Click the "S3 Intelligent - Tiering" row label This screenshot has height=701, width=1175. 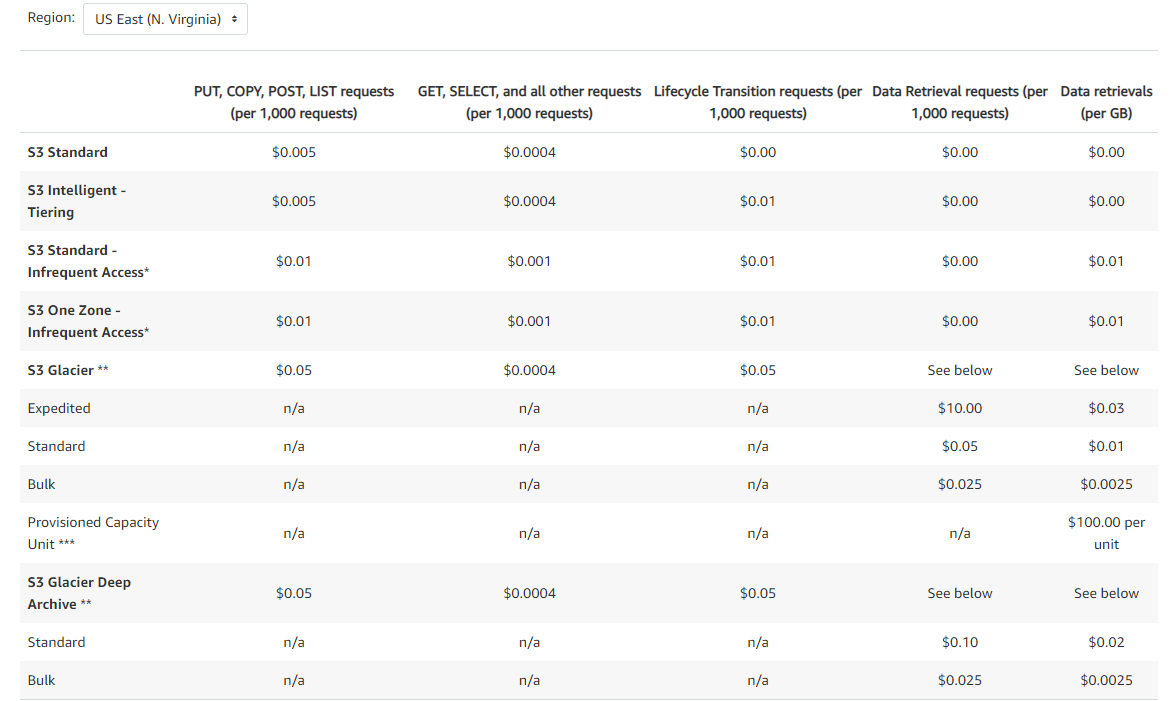[77, 200]
